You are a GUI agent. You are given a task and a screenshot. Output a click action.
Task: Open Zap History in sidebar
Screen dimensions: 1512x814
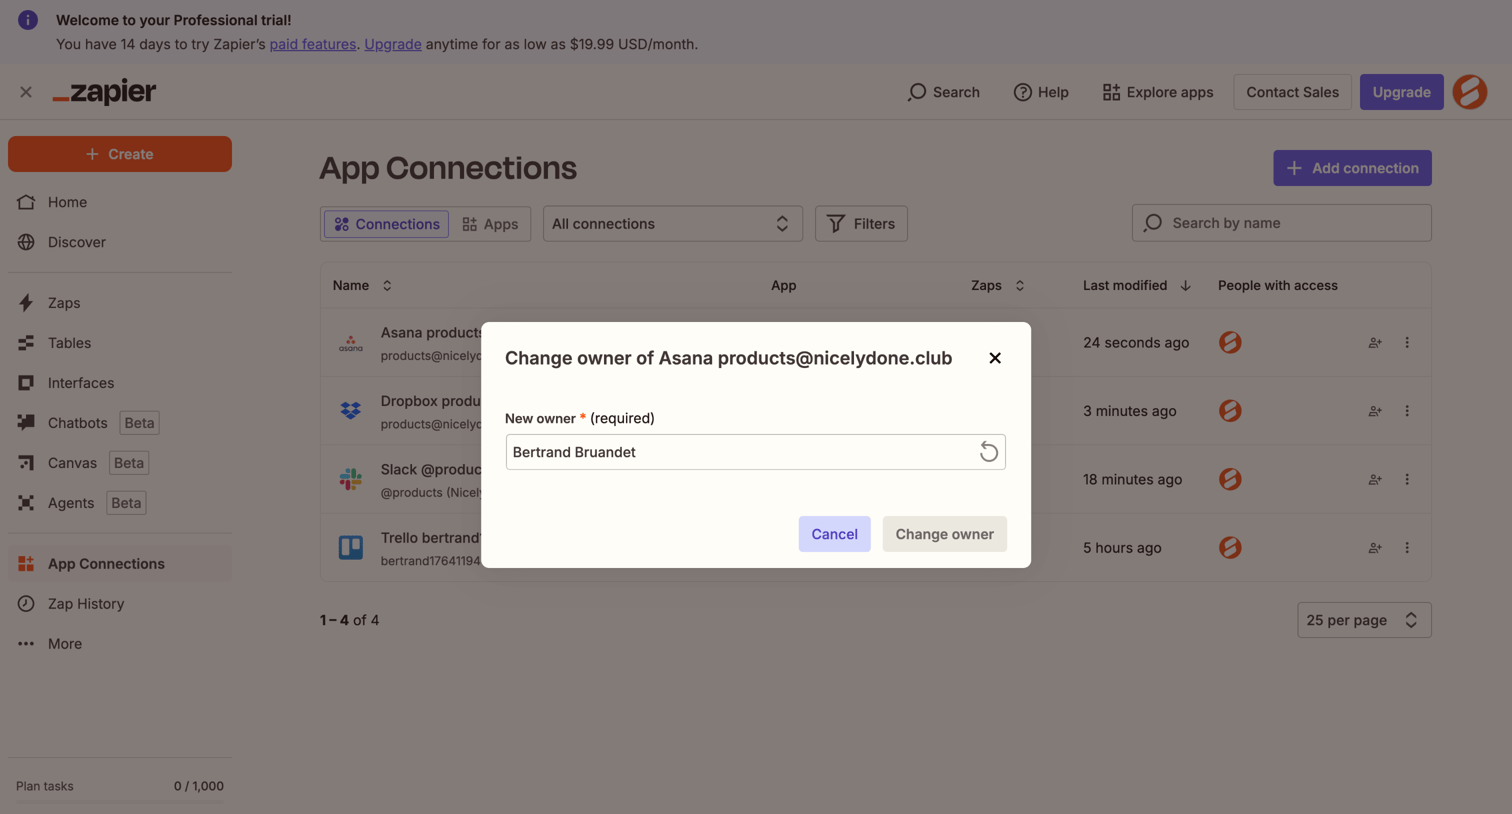(120, 604)
